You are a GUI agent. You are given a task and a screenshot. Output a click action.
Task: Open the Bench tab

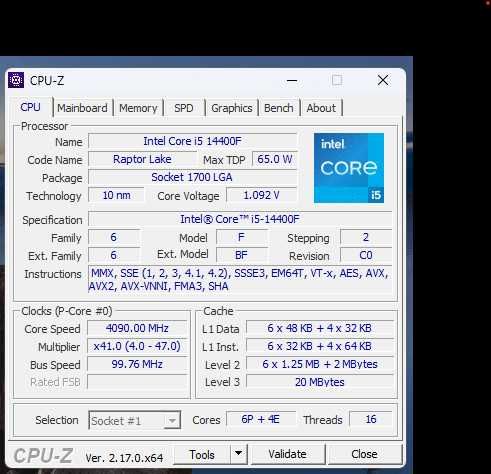click(x=279, y=108)
